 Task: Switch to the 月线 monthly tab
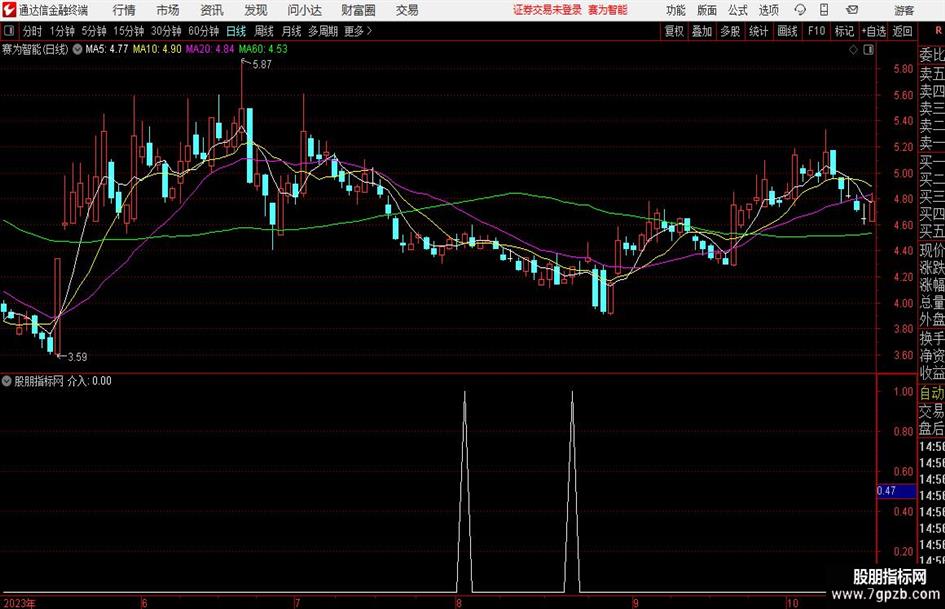(291, 31)
